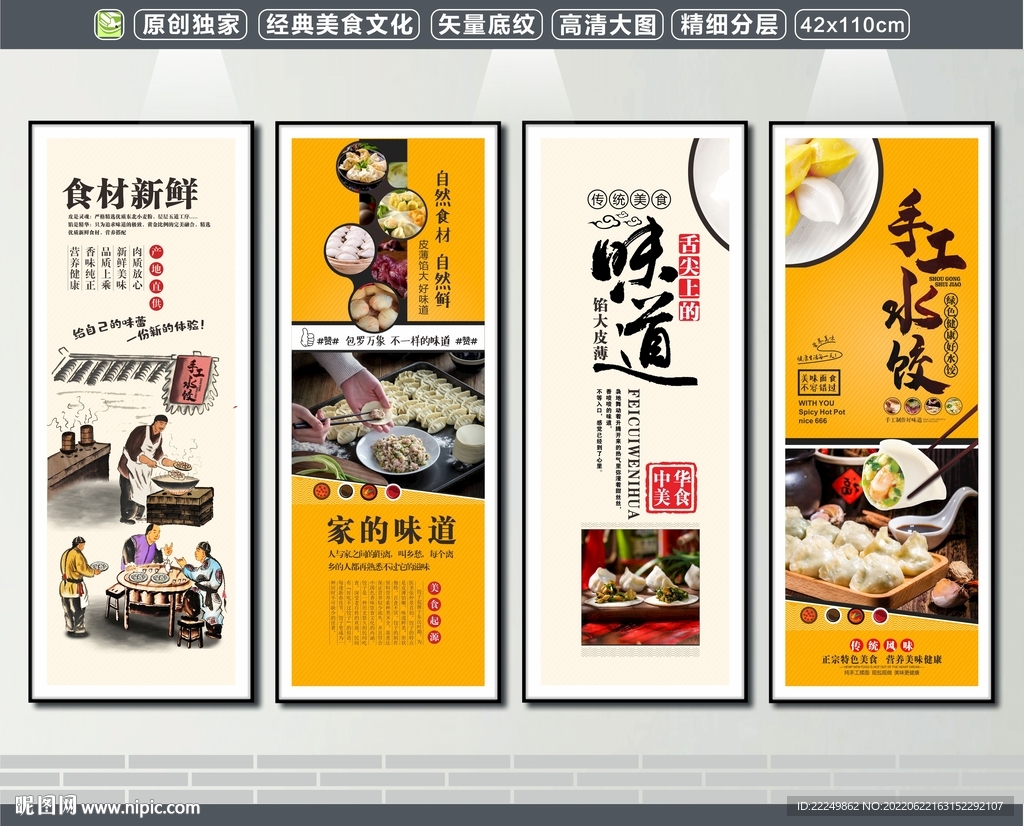Screen dimensions: 1024x826
Task: Click the red 美食起源 vertical label
Action: pos(433,612)
